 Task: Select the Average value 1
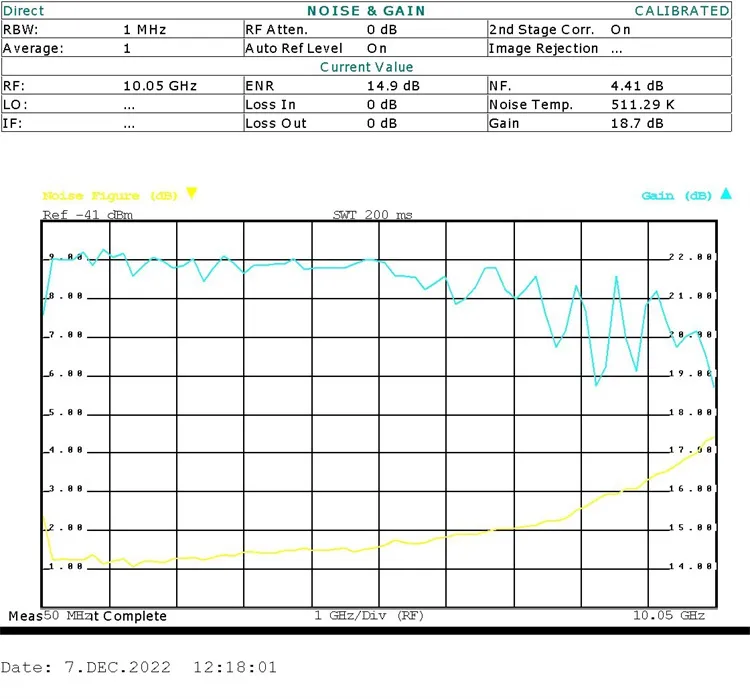click(x=127, y=48)
